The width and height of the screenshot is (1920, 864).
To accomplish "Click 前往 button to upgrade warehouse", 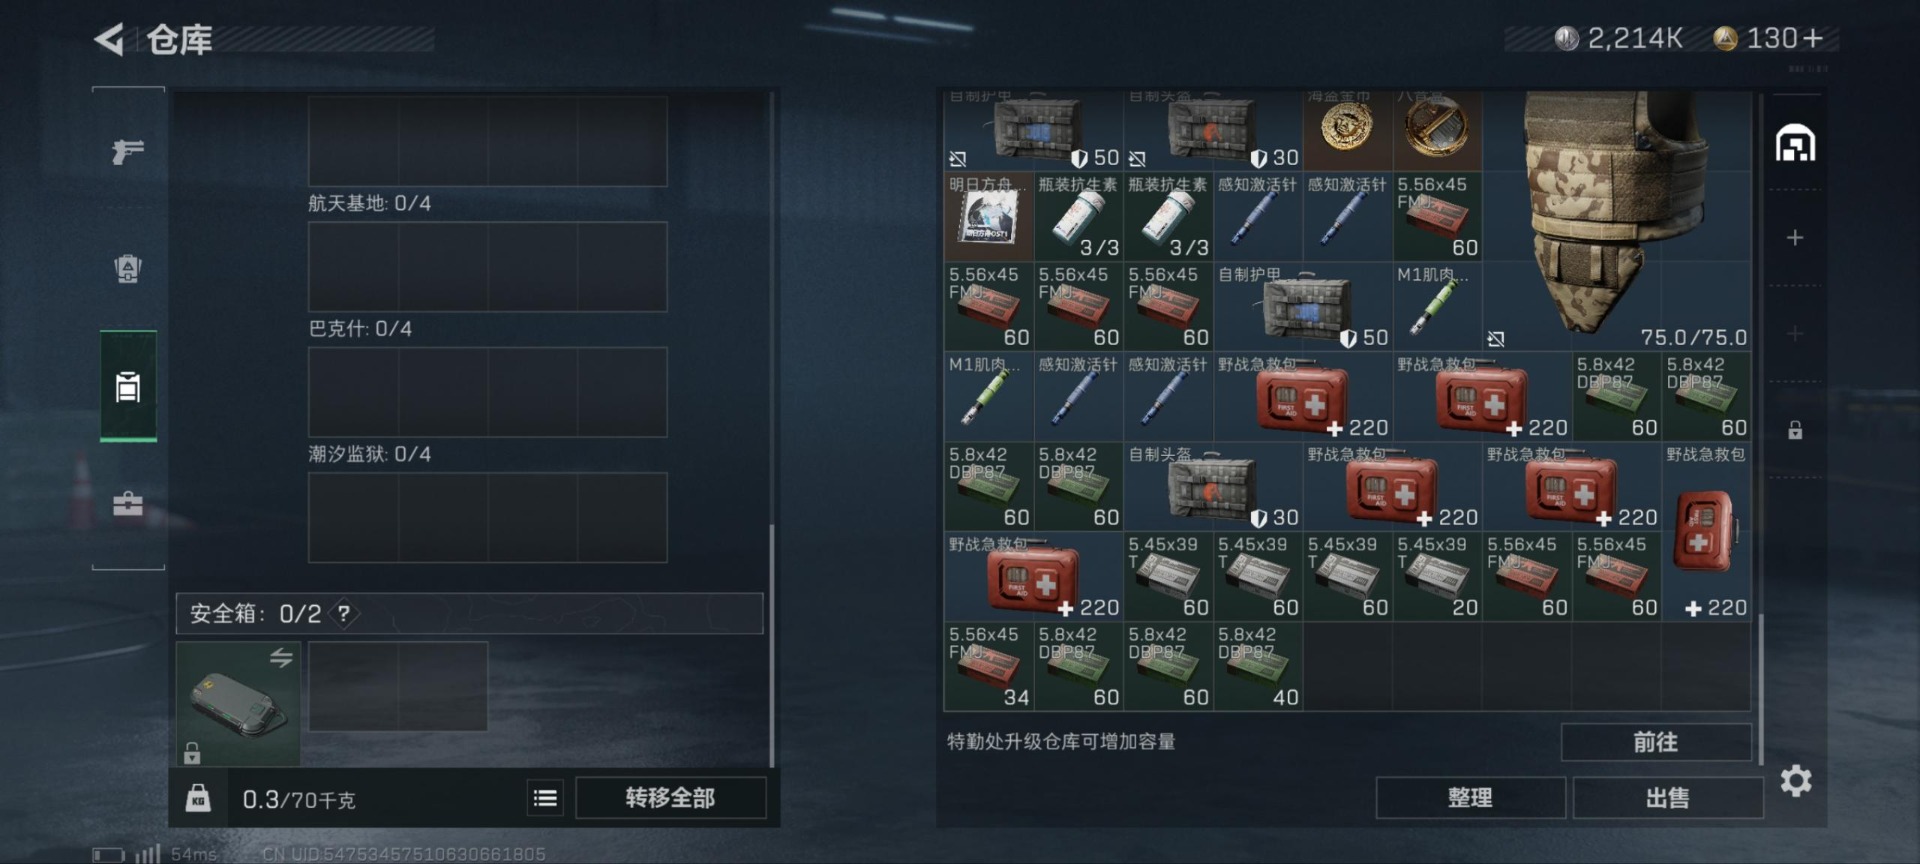I will click(1656, 742).
